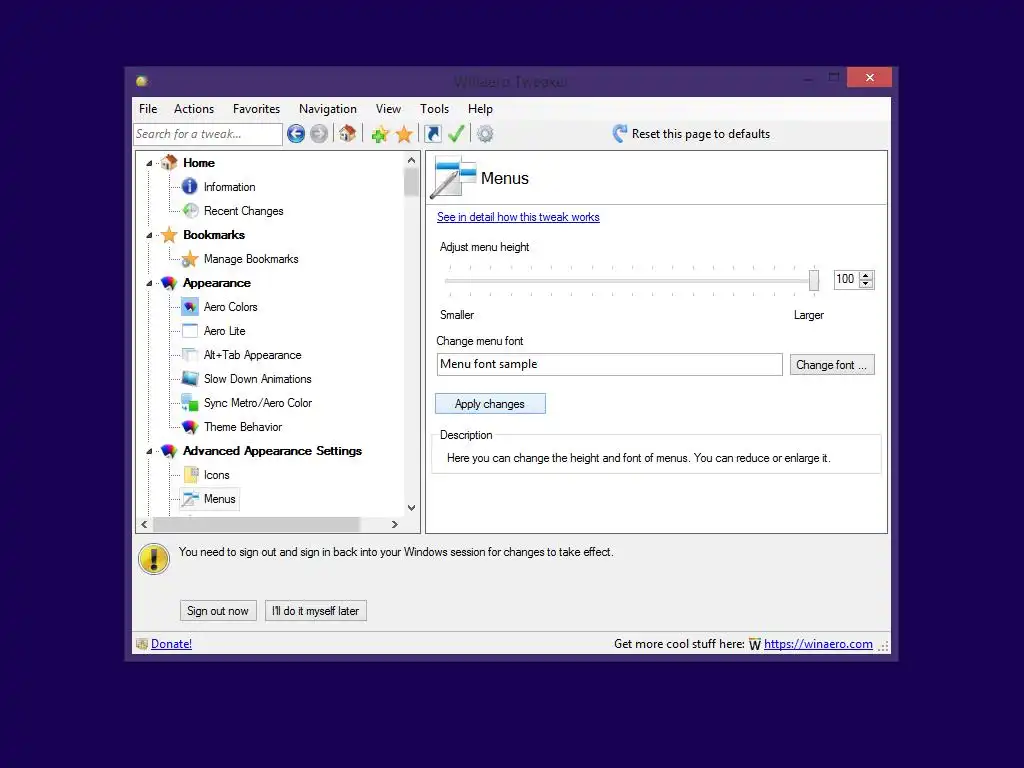Click the menu height slider track middle

point(630,281)
